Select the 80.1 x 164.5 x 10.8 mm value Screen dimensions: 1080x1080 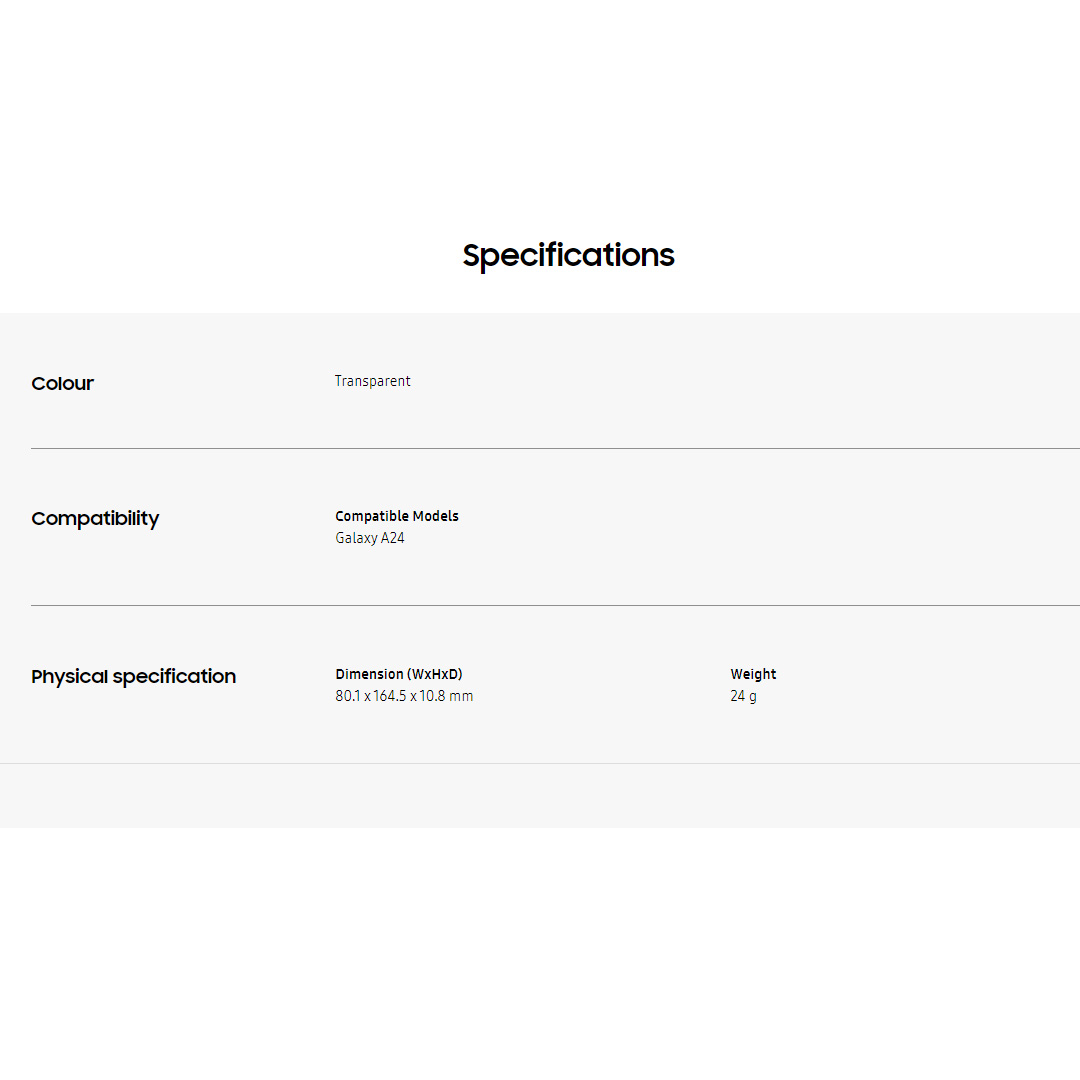coord(404,696)
